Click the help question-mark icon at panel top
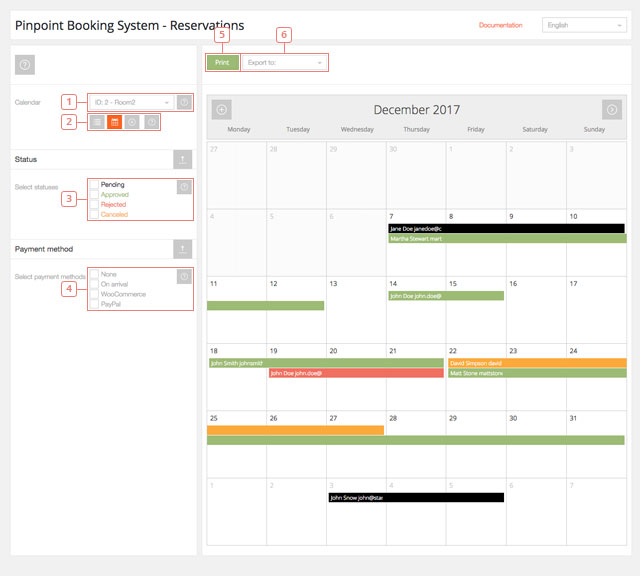The image size is (640, 576). [x=25, y=65]
